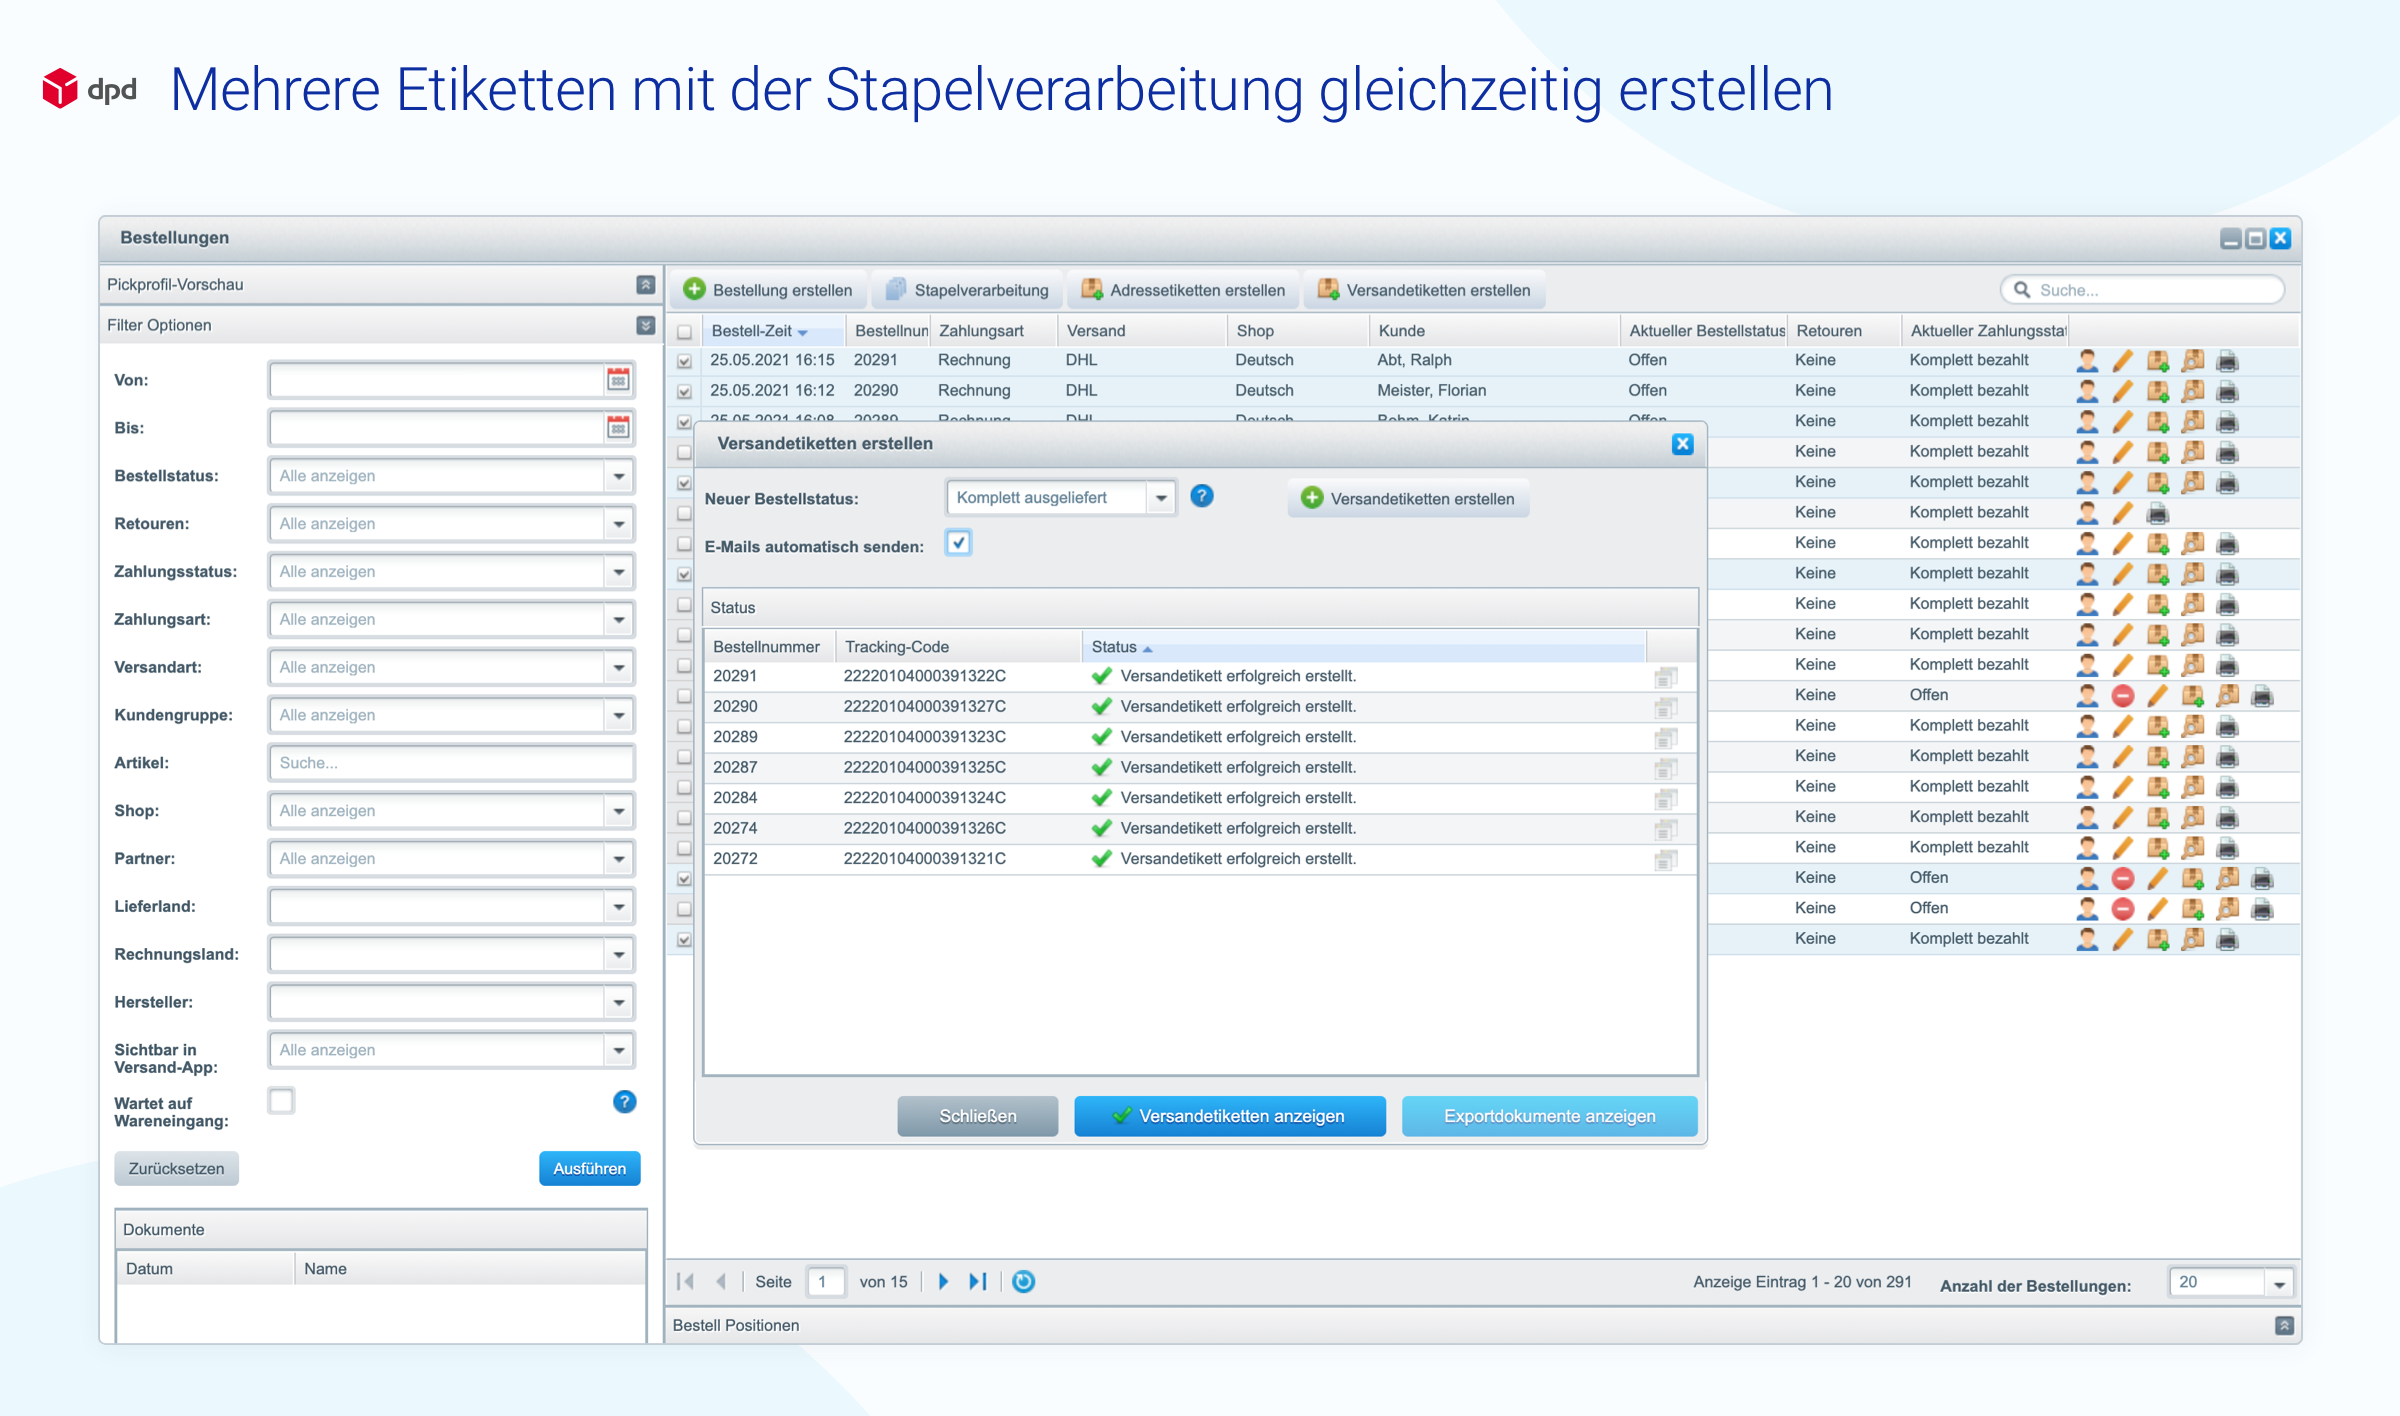Image resolution: width=2400 pixels, height=1416 pixels.
Task: Click printer icon in Abt, Ralph row
Action: coord(2228,360)
